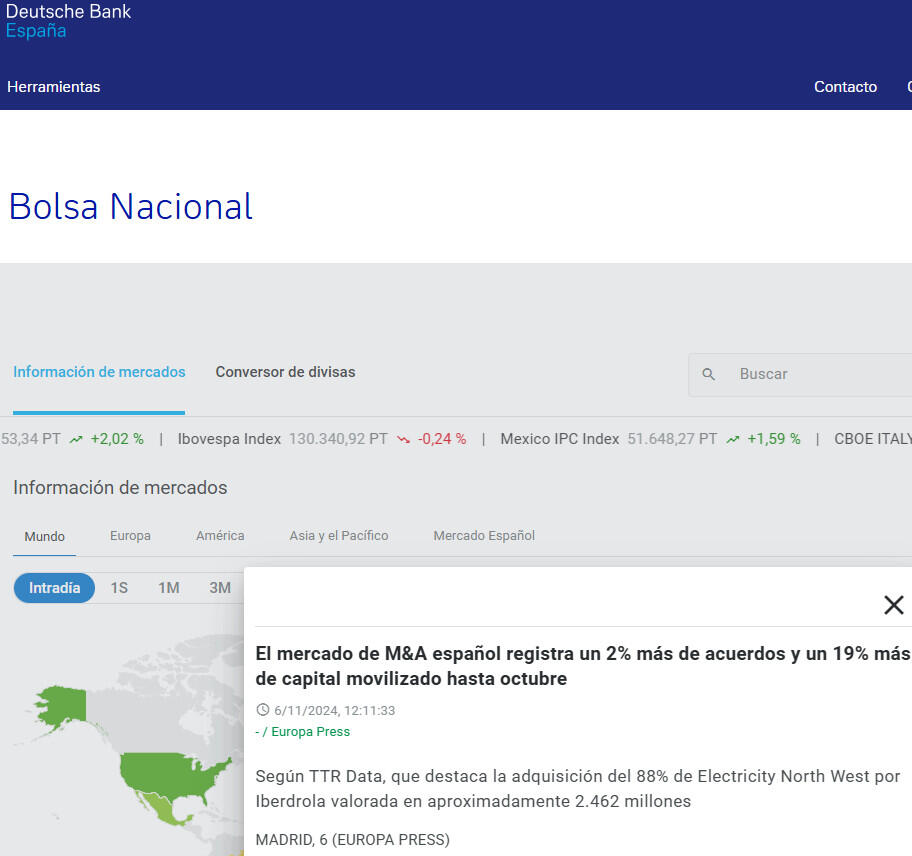Click the Mexico IPC Index up-trend icon
The image size is (912, 856).
pos(733,439)
